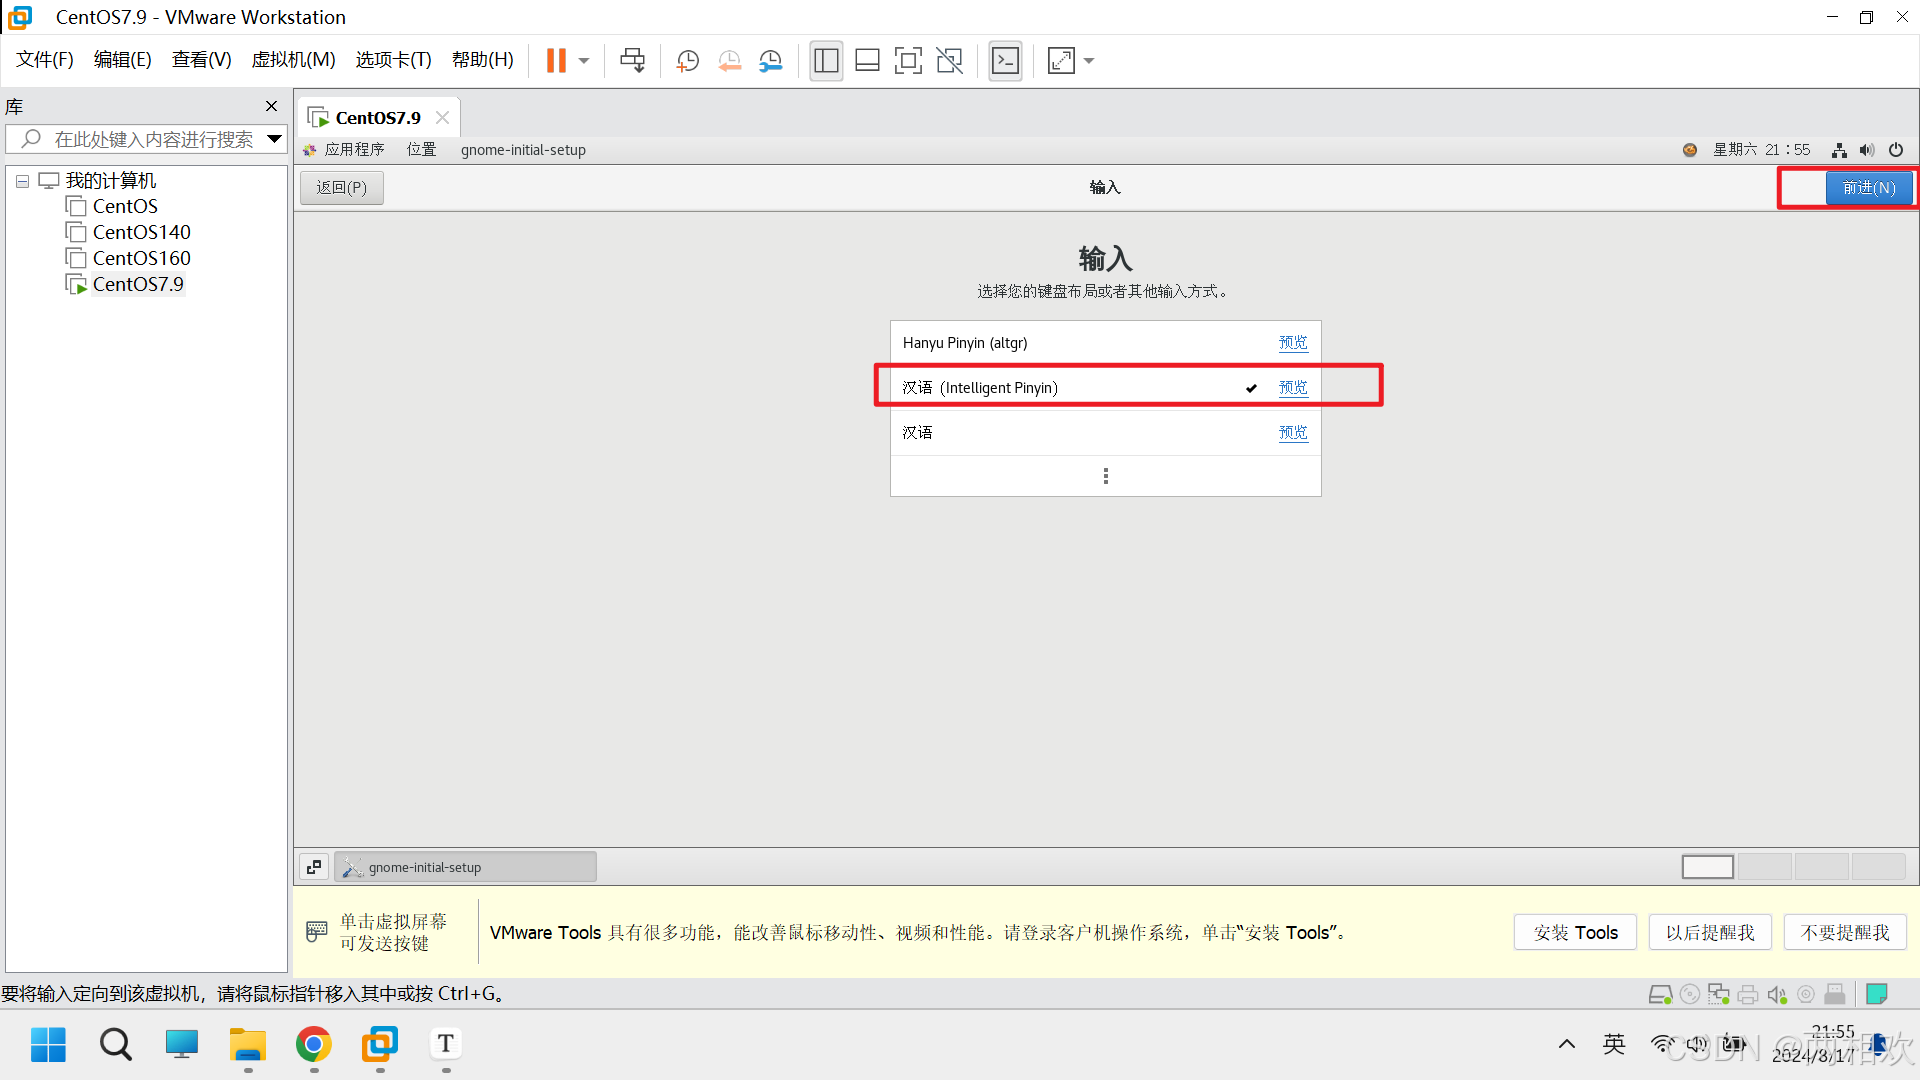
Task: Open the snapshot manager icon
Action: pos(770,61)
